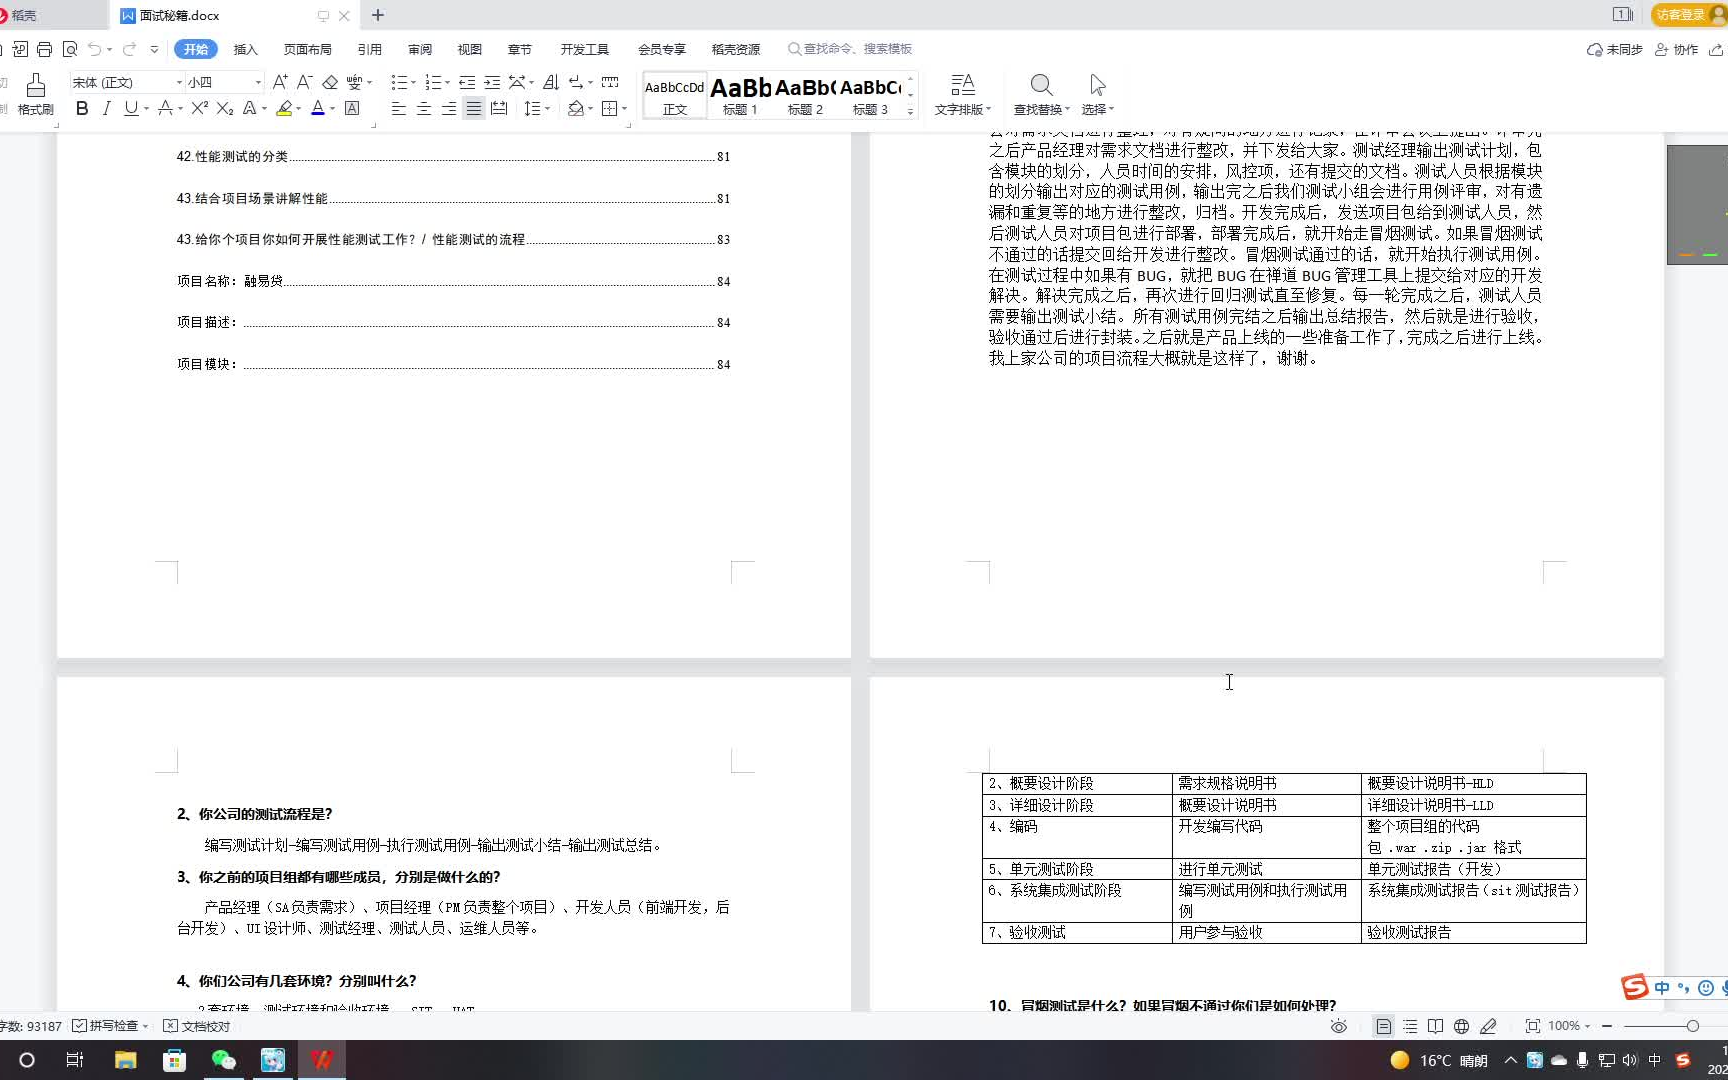1728x1080 pixels.
Task: Open the 开发工具 tab
Action: click(x=584, y=49)
